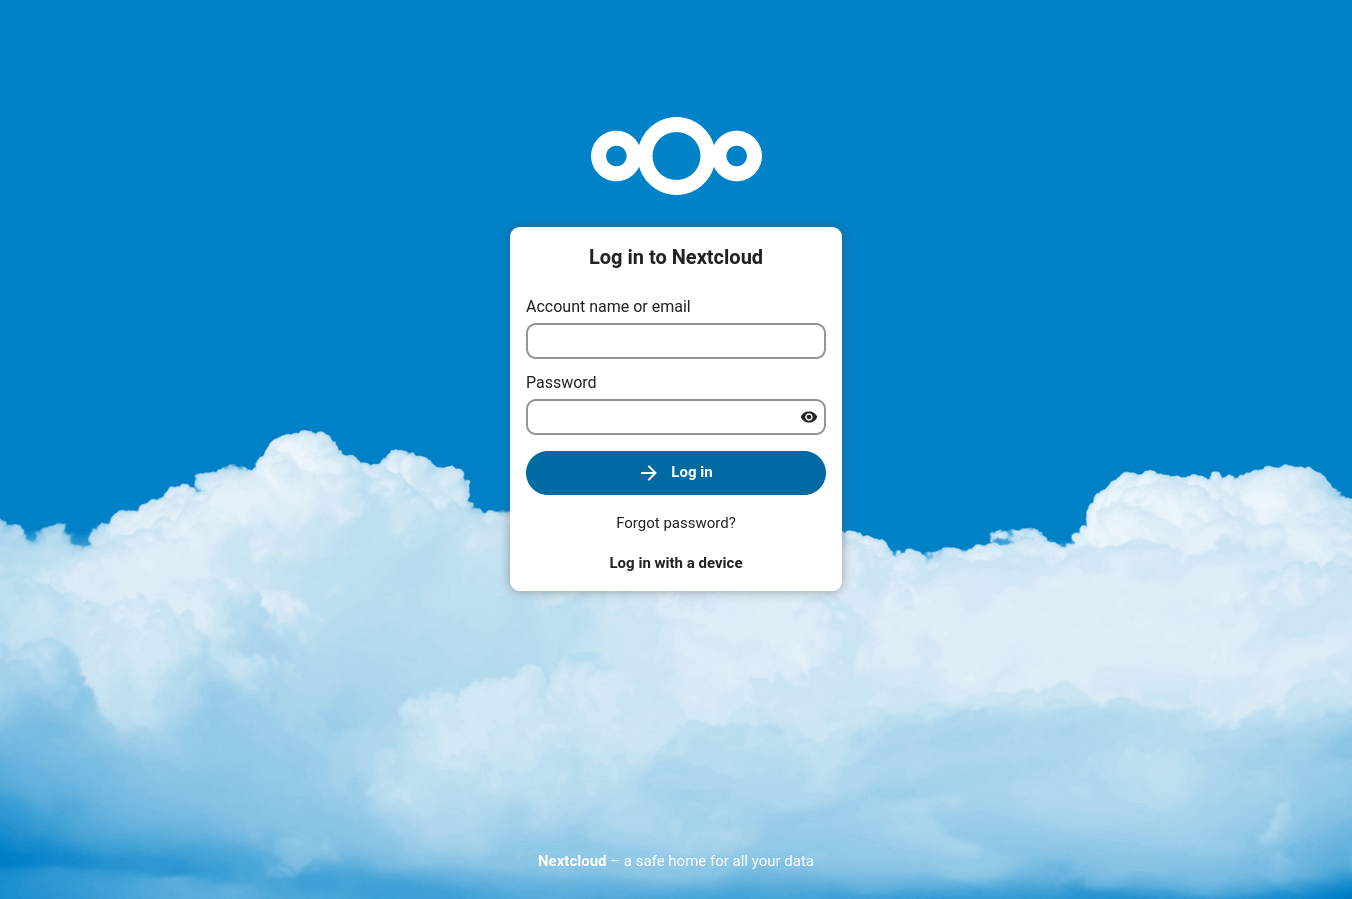Click the small left circle of the logo
1352x899 pixels.
click(x=616, y=156)
